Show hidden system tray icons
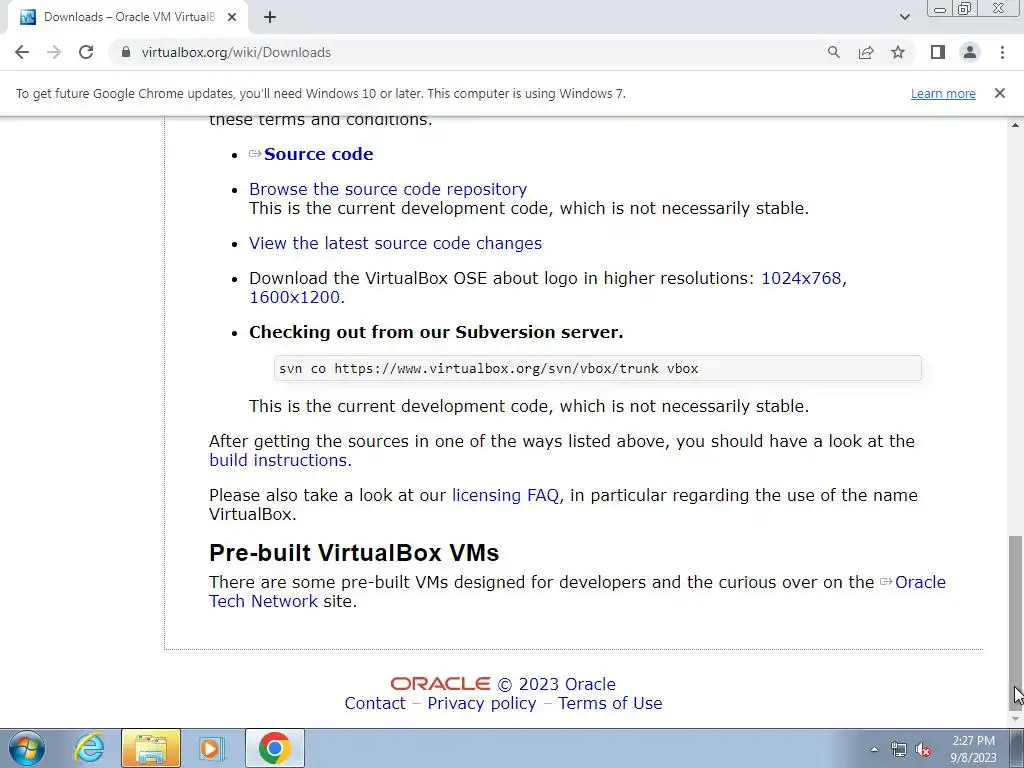 874,750
